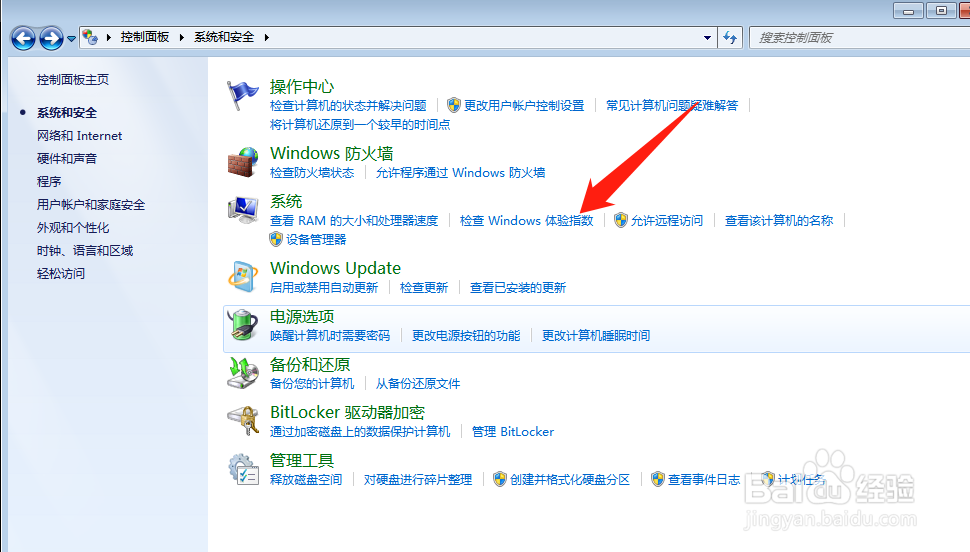Image resolution: width=970 pixels, height=552 pixels.
Task: Open 常见计算机问题疑难解答 link
Action: coord(672,106)
